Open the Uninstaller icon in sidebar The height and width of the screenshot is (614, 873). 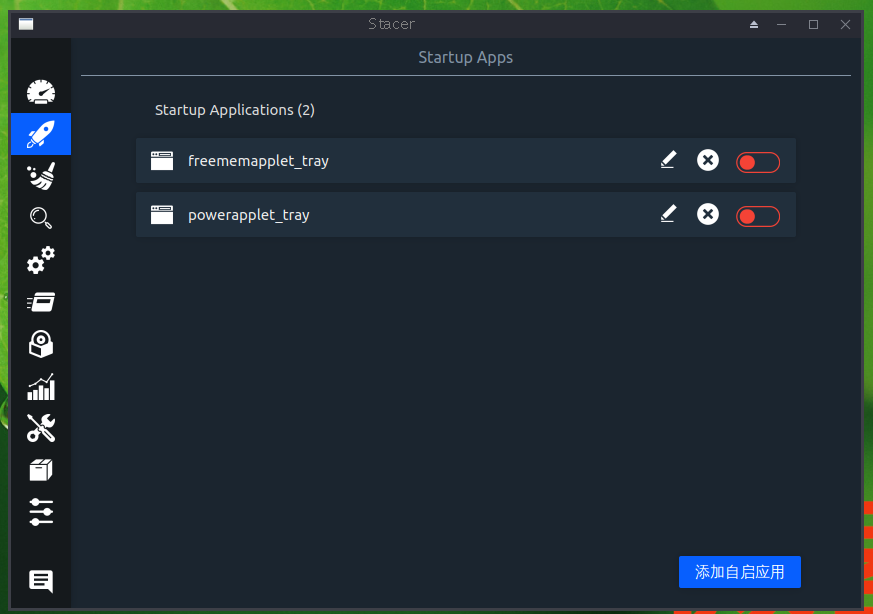[41, 344]
